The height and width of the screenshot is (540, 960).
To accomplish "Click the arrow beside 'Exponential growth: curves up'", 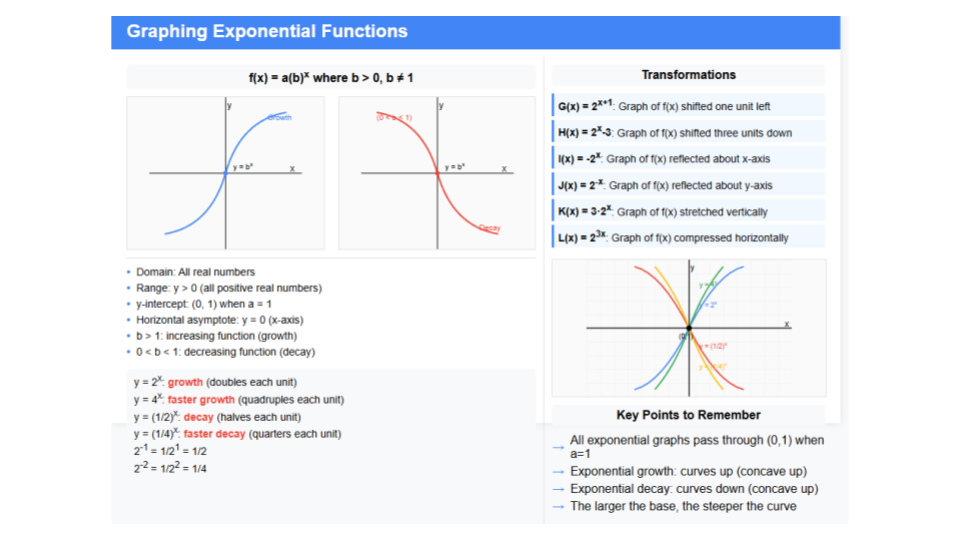I will (558, 472).
